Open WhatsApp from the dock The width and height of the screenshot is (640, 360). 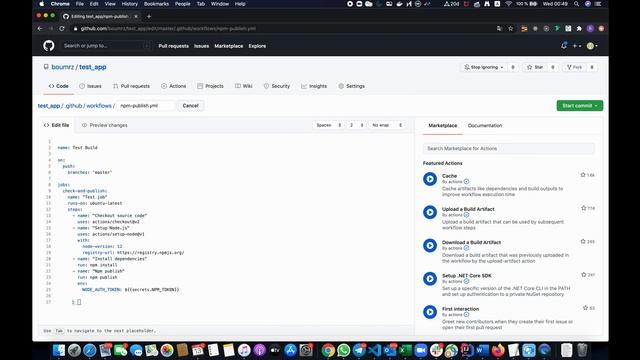(x=344, y=350)
